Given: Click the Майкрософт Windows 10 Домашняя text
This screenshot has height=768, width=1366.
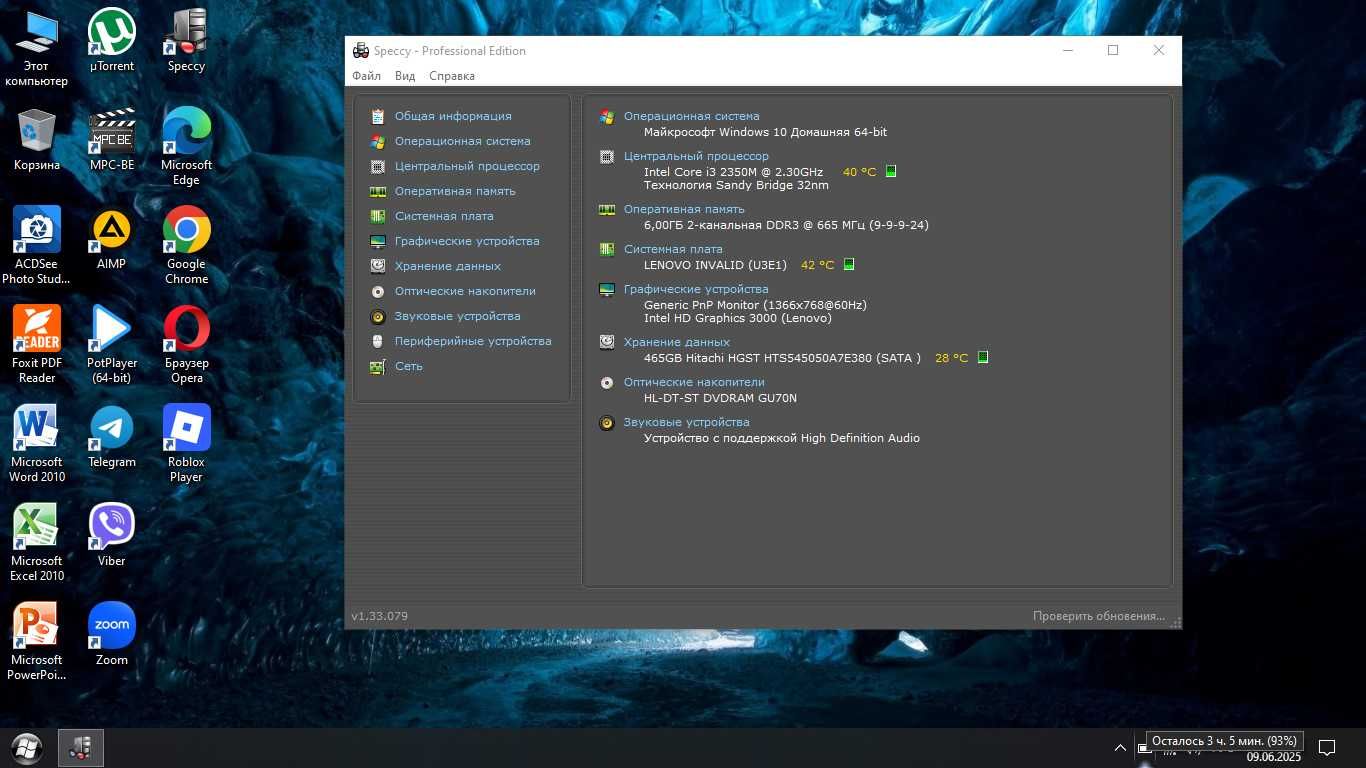Looking at the screenshot, I should point(765,132).
